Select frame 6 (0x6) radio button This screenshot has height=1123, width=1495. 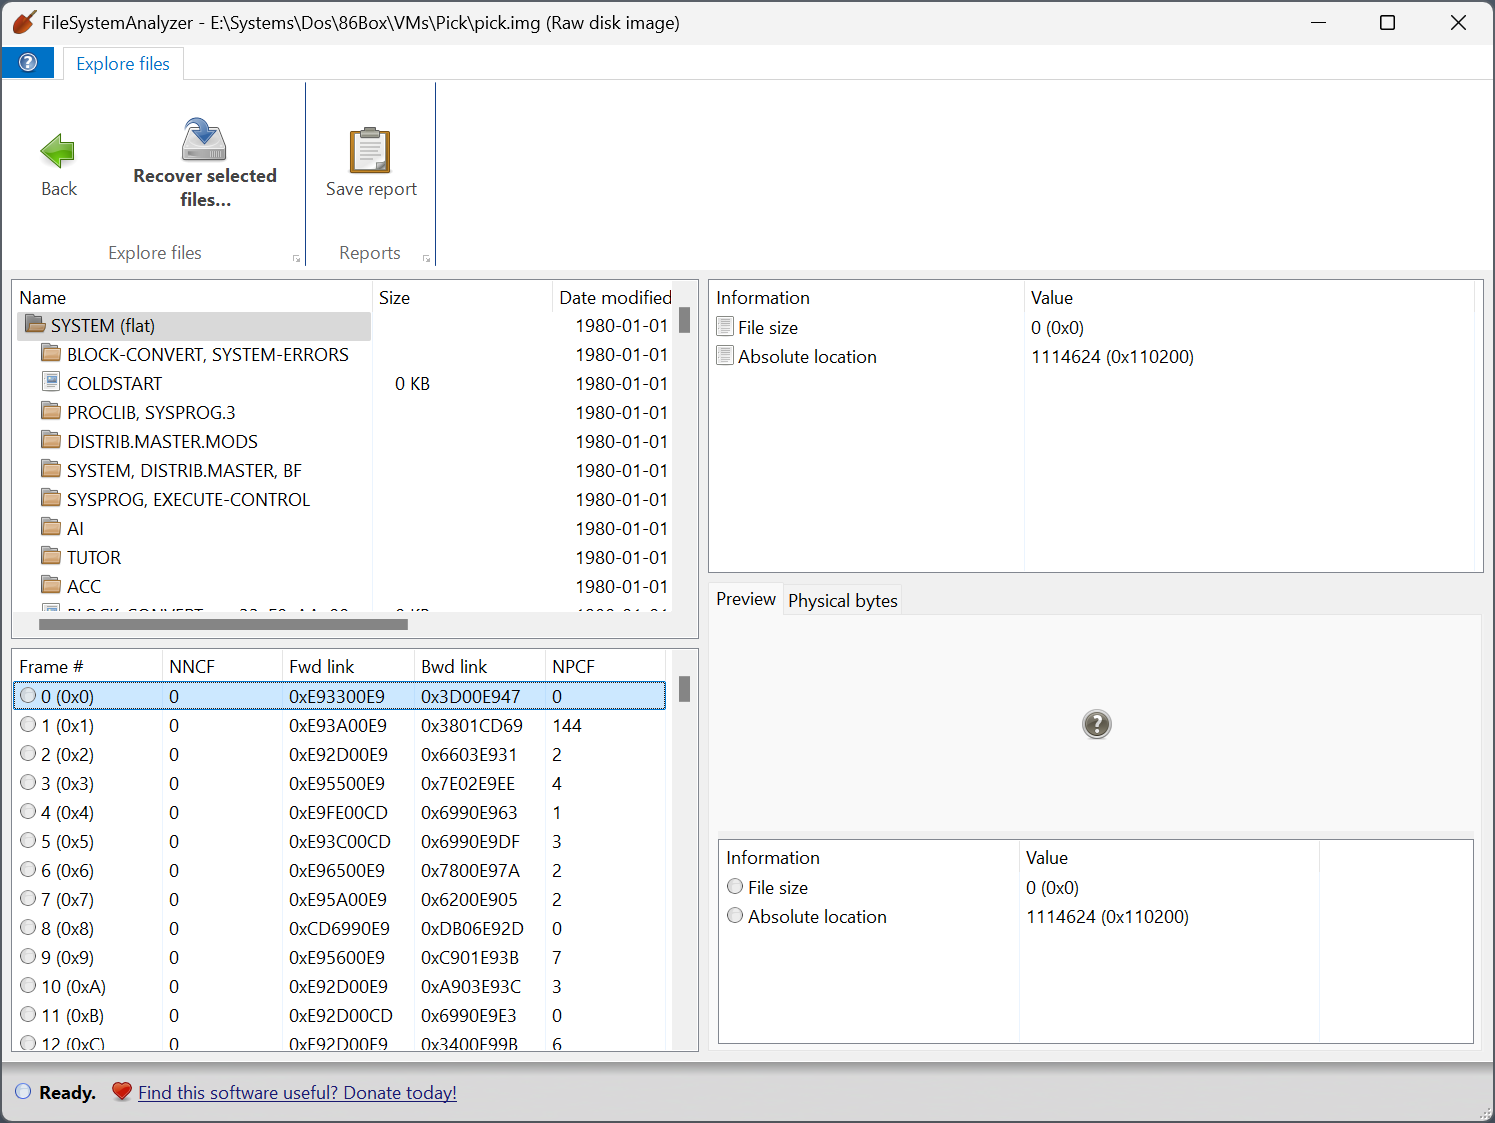pos(28,869)
